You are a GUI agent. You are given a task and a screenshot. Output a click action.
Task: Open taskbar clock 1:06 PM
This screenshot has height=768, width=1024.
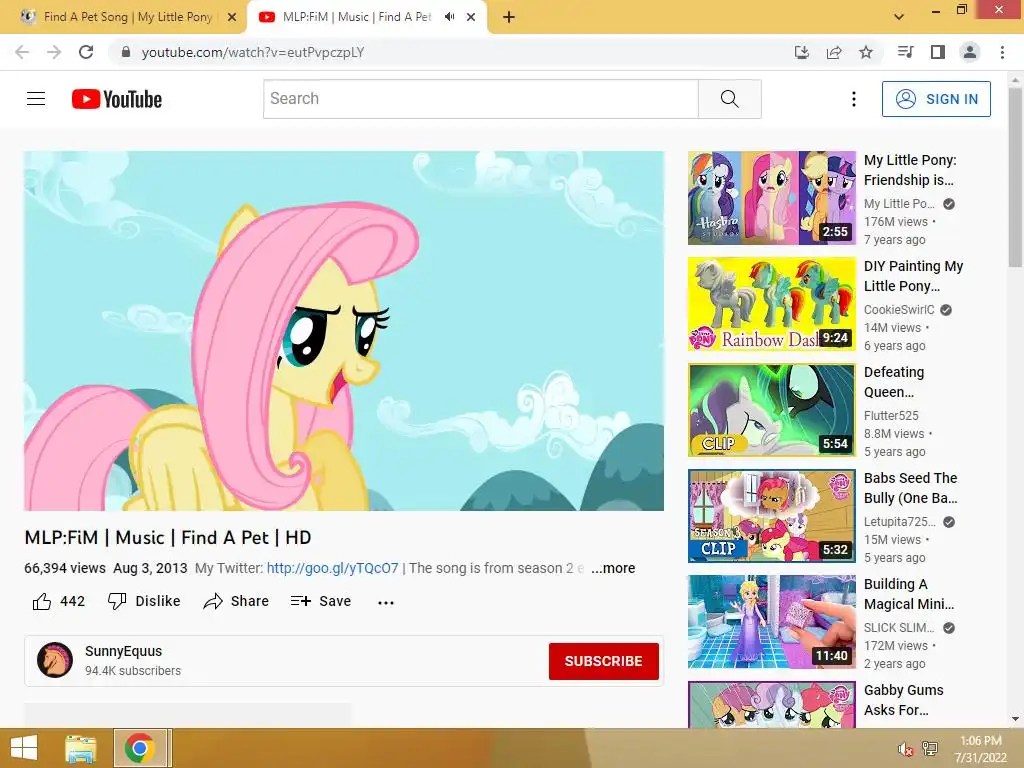(x=981, y=749)
